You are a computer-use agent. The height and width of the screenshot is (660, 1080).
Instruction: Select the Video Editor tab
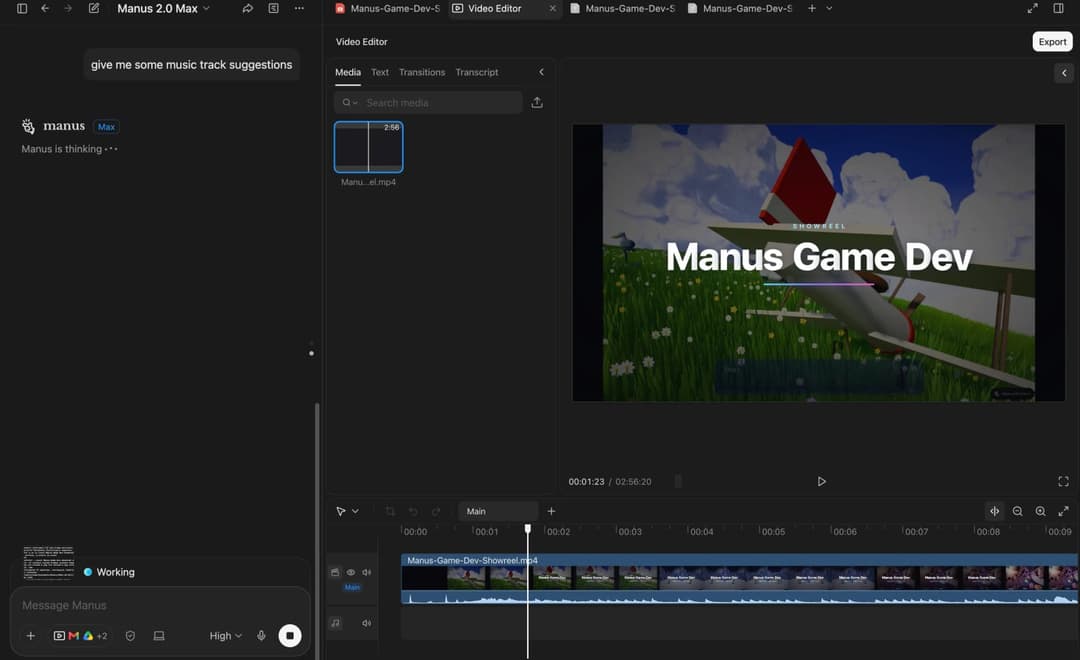click(x=495, y=8)
